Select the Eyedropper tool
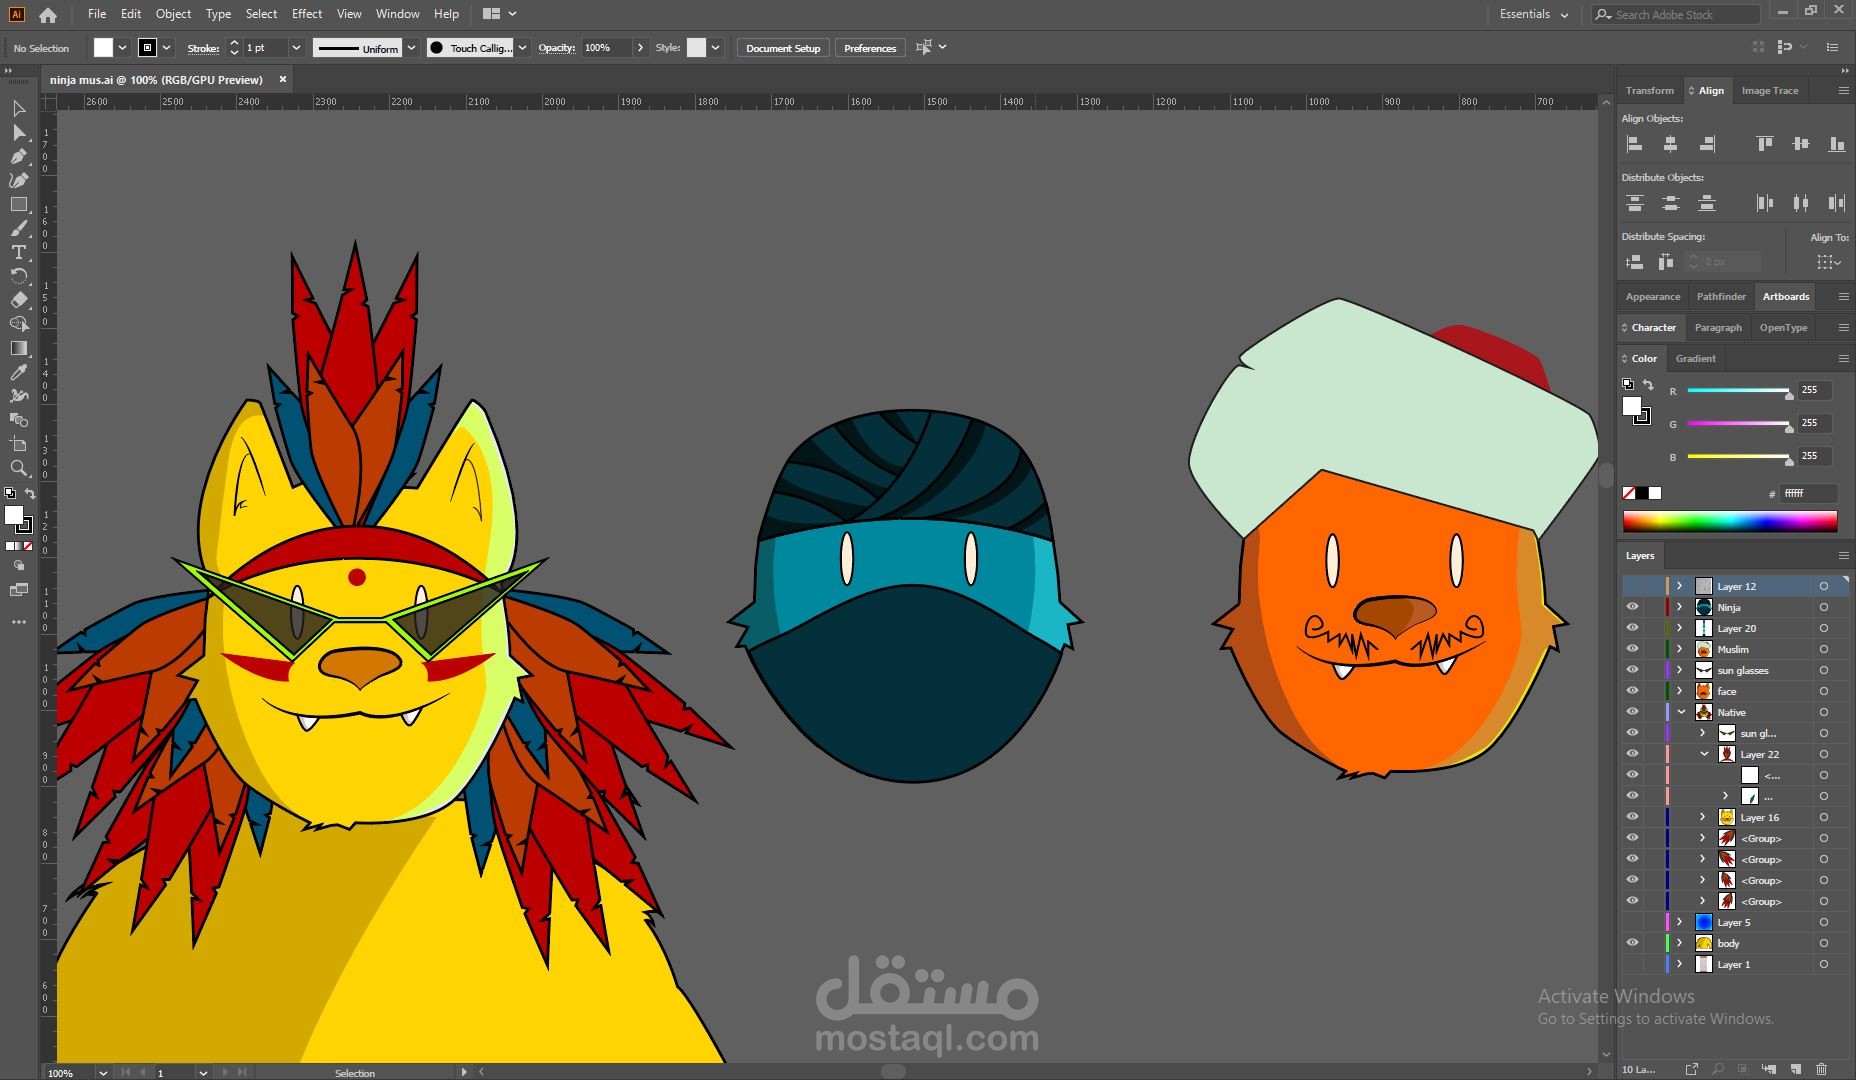Screen dimensions: 1856x1080 click(19, 372)
